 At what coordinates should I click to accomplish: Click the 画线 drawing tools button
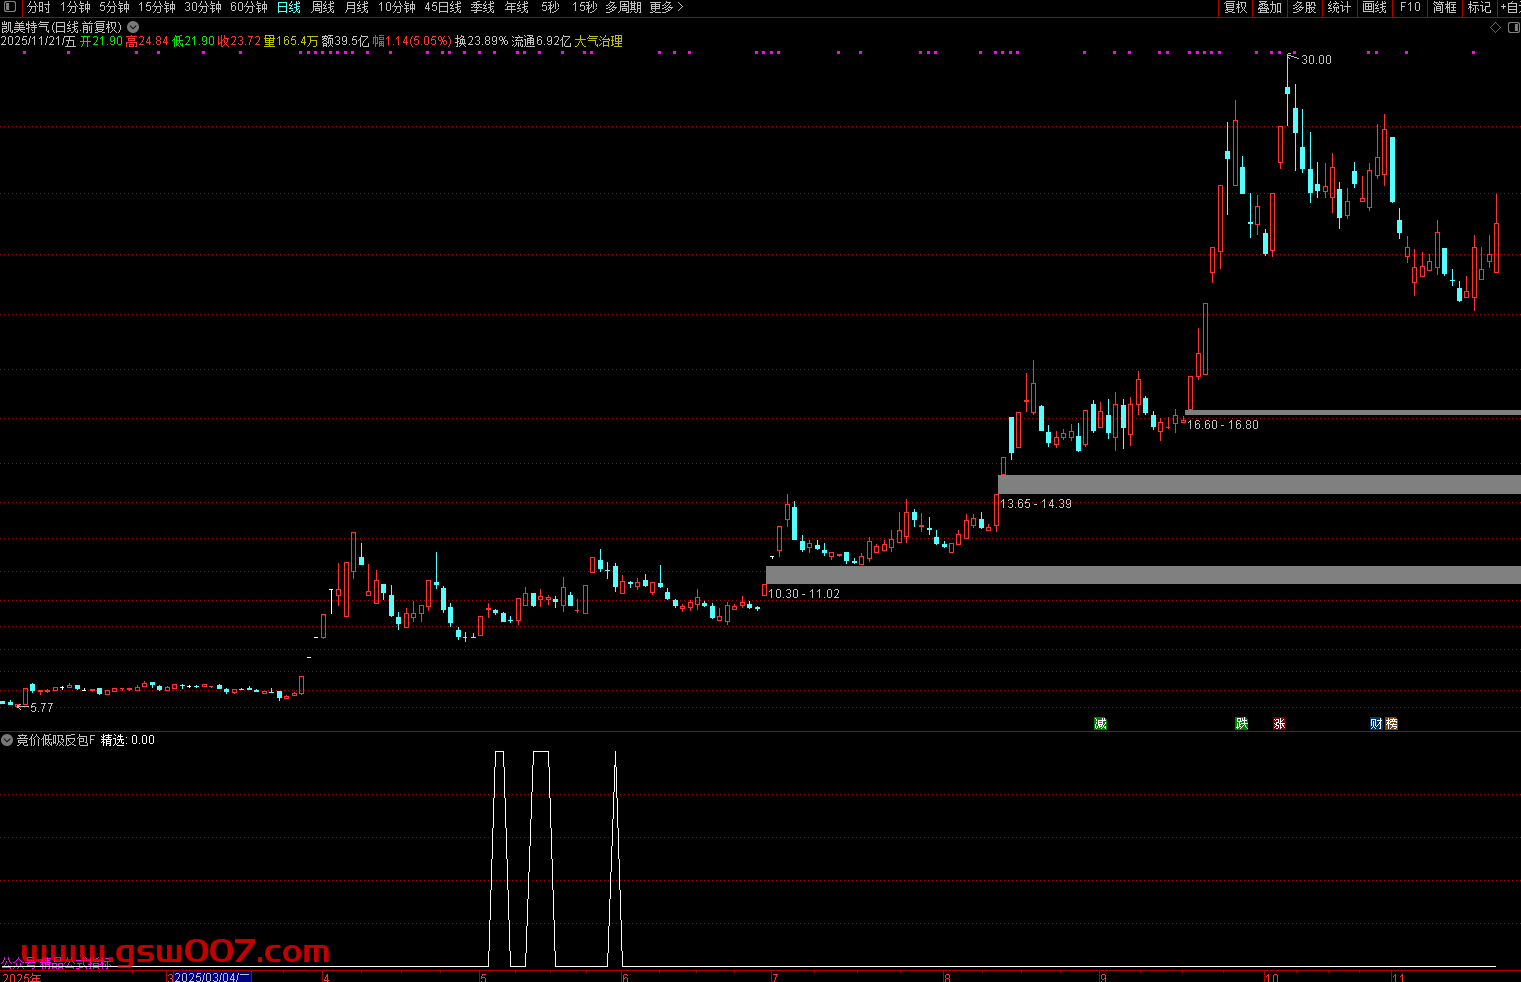1375,7
